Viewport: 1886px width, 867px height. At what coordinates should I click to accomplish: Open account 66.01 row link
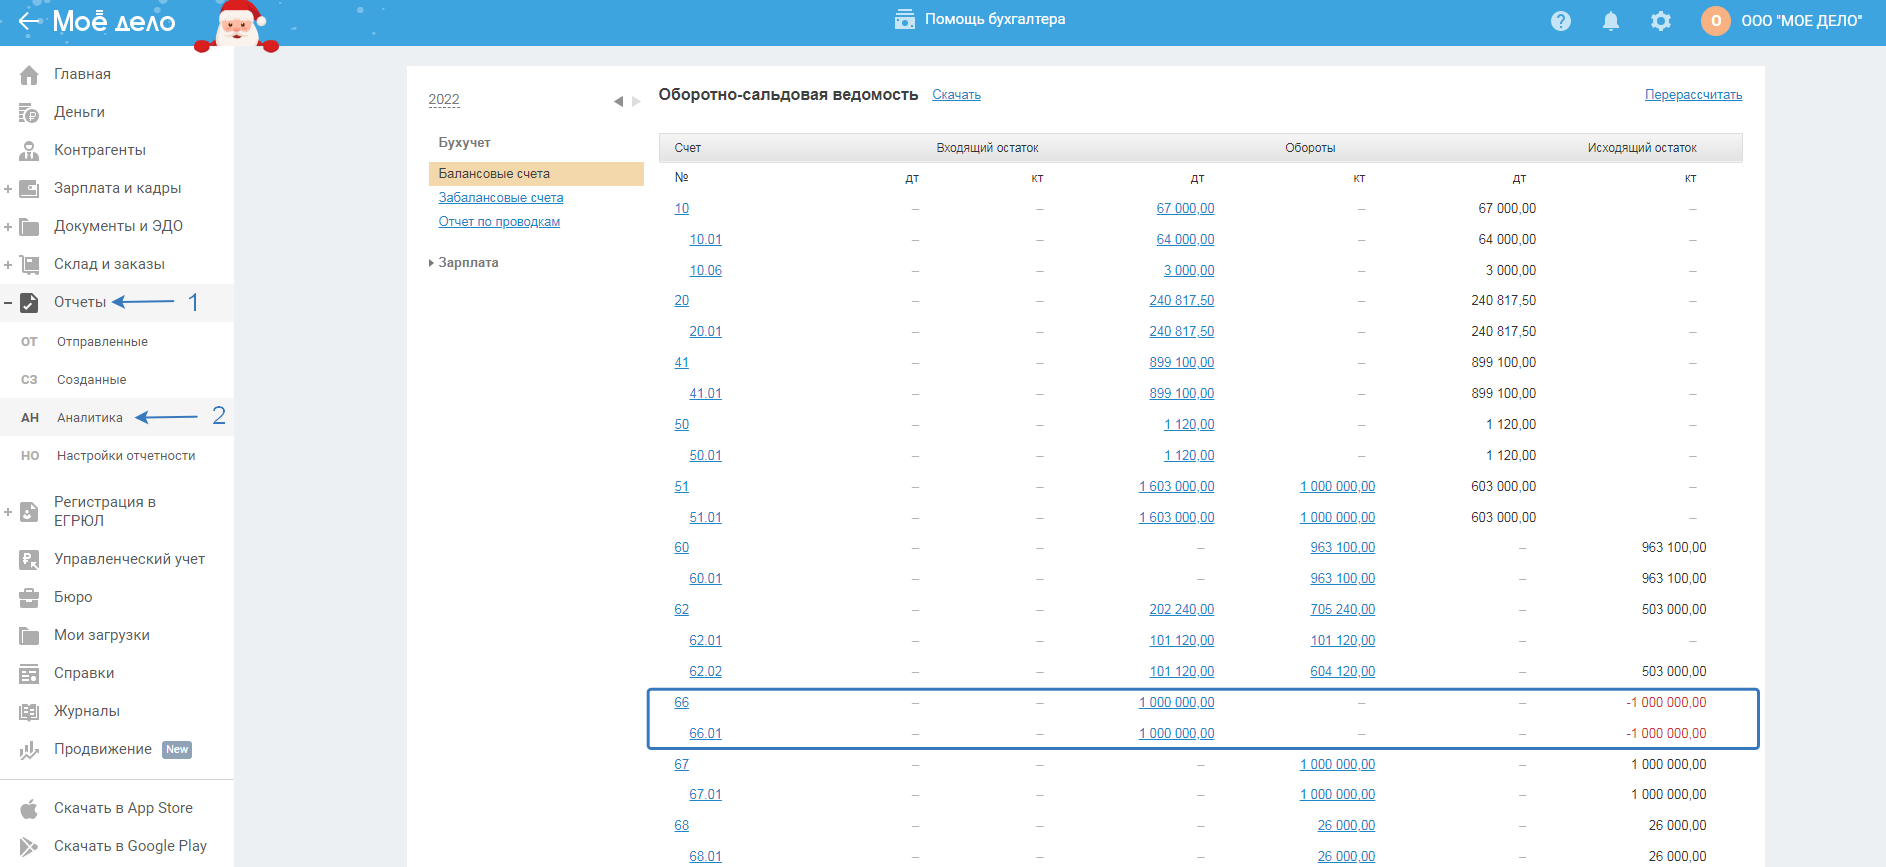point(705,734)
